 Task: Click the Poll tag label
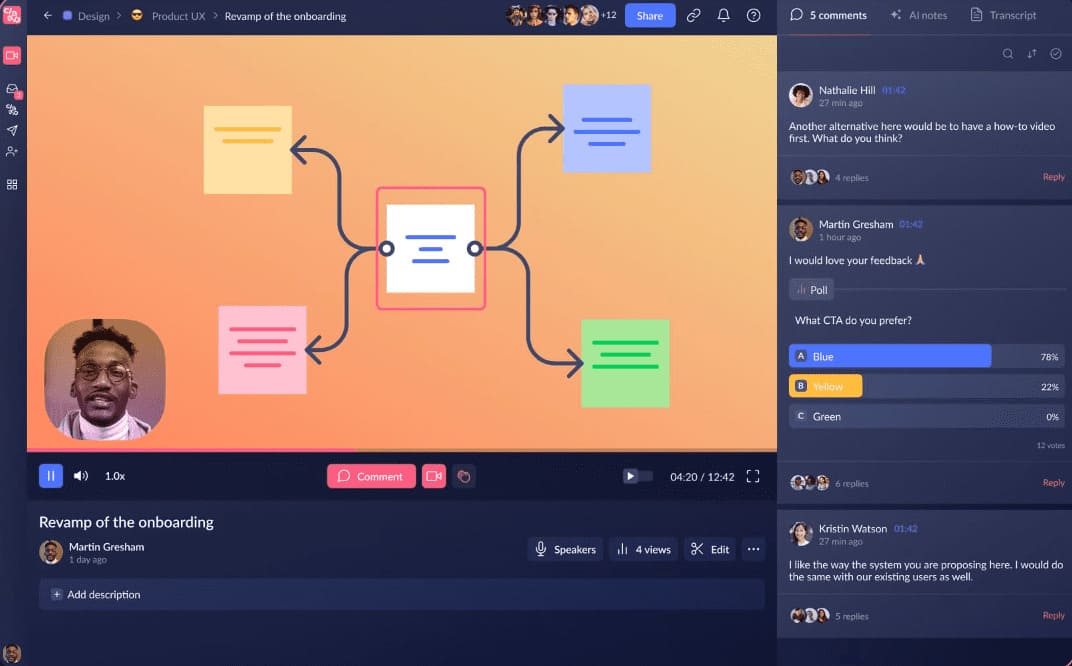(x=812, y=290)
